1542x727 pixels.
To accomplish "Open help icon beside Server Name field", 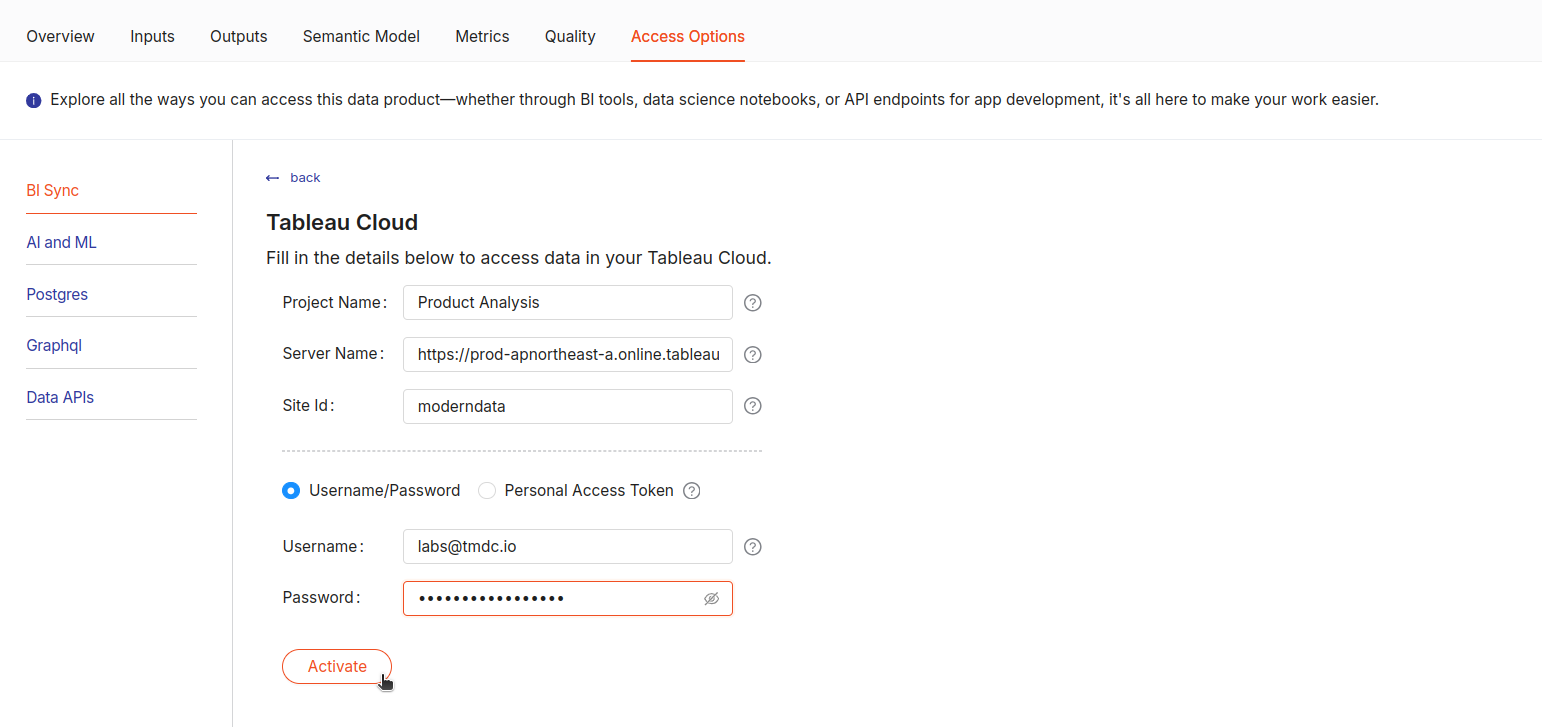I will click(x=753, y=354).
